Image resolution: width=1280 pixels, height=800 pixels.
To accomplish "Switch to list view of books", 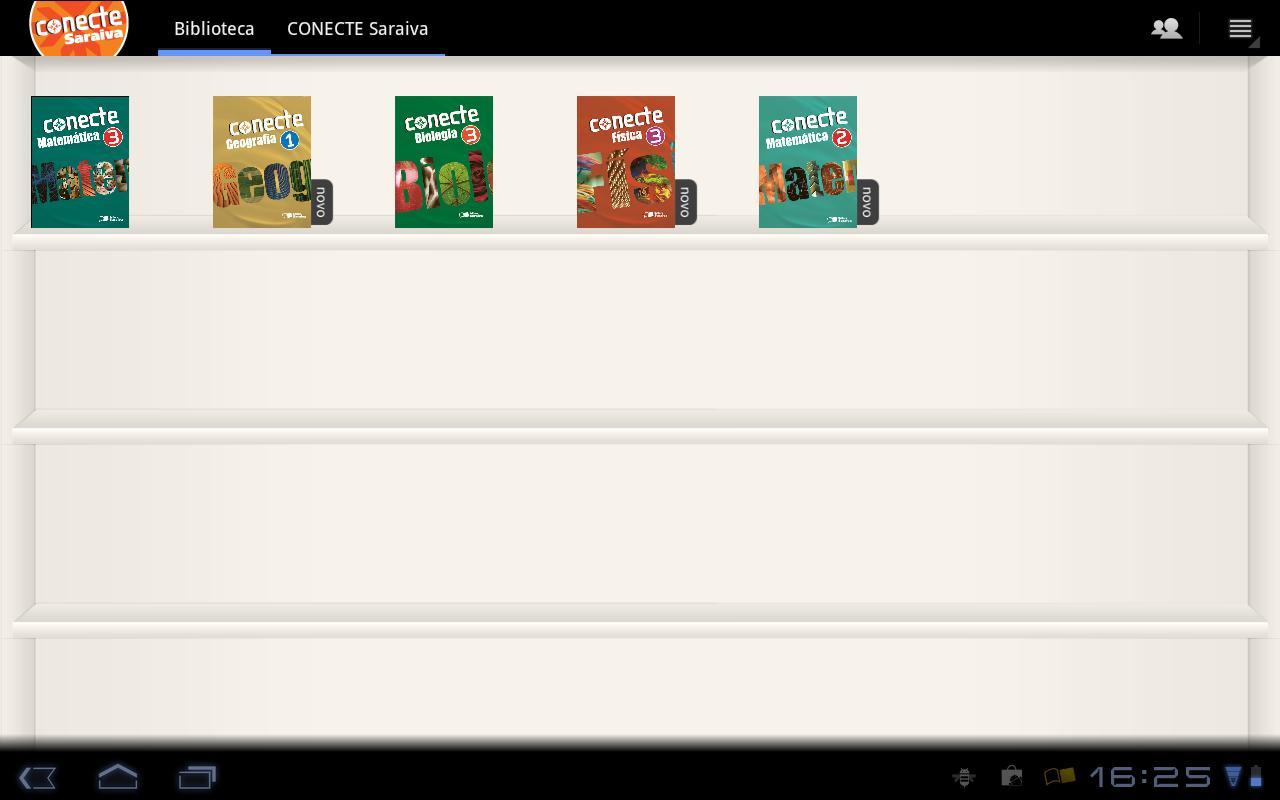I will pyautogui.click(x=1239, y=28).
